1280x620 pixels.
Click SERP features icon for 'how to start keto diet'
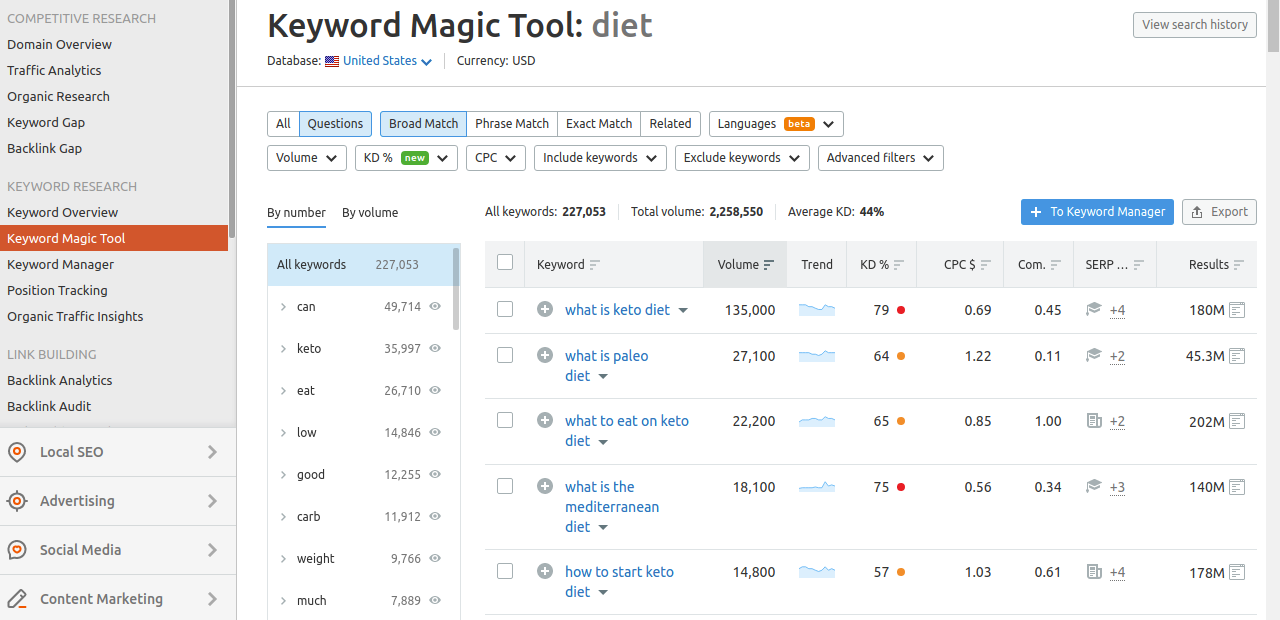click(x=1094, y=572)
